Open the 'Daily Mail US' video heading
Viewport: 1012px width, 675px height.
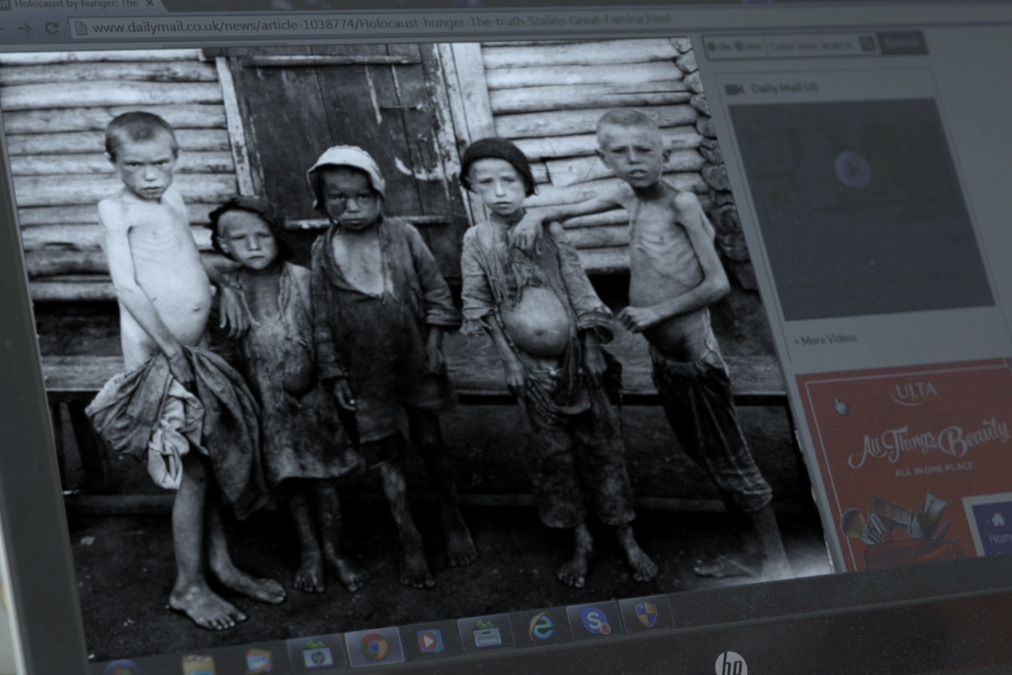click(x=784, y=88)
